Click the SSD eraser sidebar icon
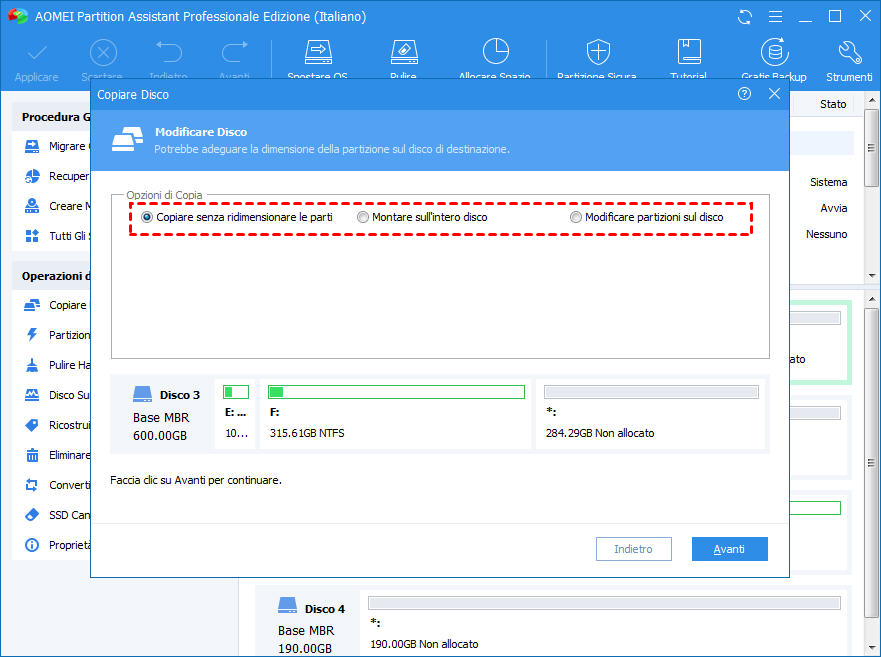The height and width of the screenshot is (657, 881). coord(32,515)
